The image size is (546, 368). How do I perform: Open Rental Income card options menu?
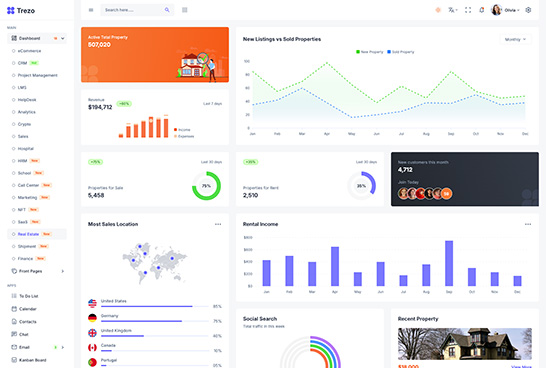tap(528, 224)
